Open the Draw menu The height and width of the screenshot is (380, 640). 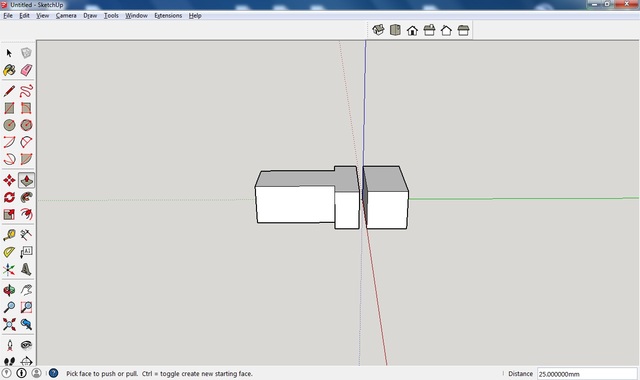90,16
